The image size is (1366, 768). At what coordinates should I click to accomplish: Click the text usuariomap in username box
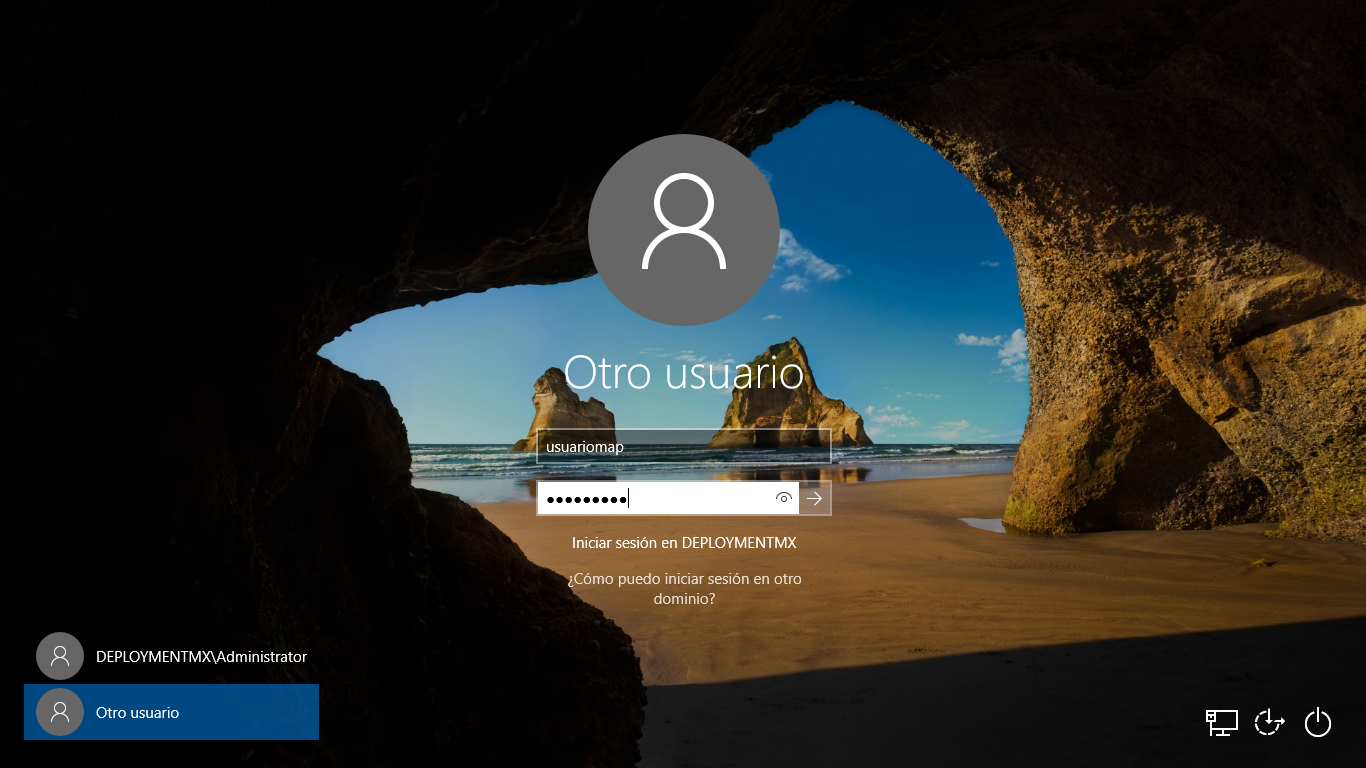tap(585, 447)
